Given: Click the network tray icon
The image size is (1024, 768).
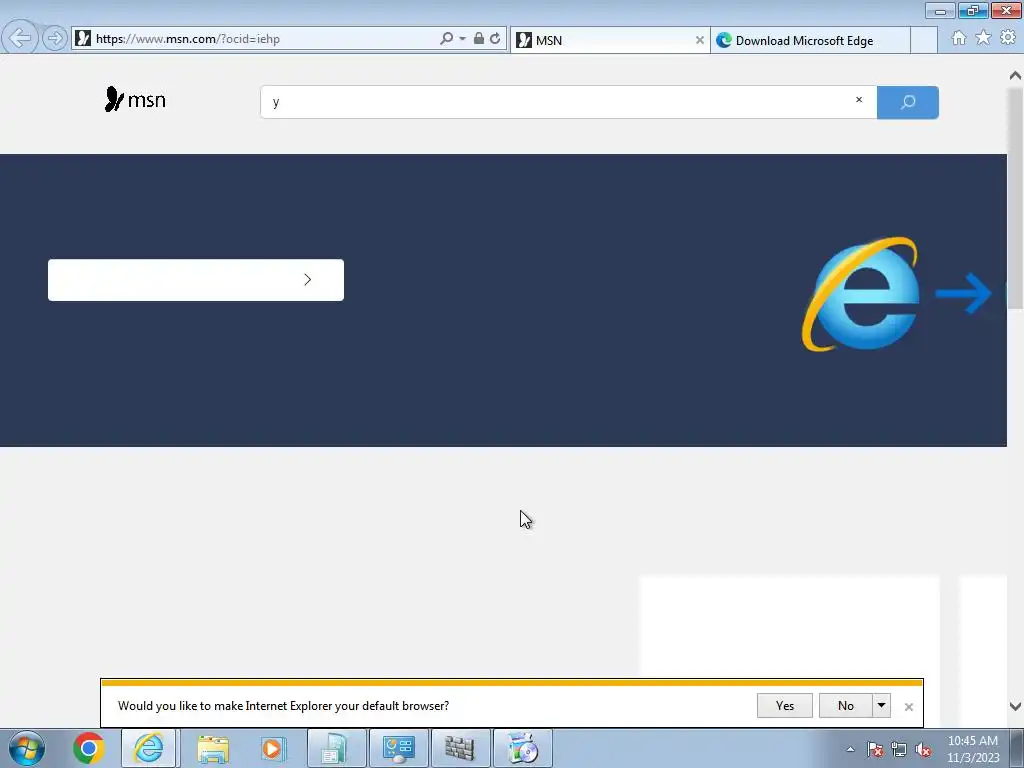Looking at the screenshot, I should [x=899, y=750].
